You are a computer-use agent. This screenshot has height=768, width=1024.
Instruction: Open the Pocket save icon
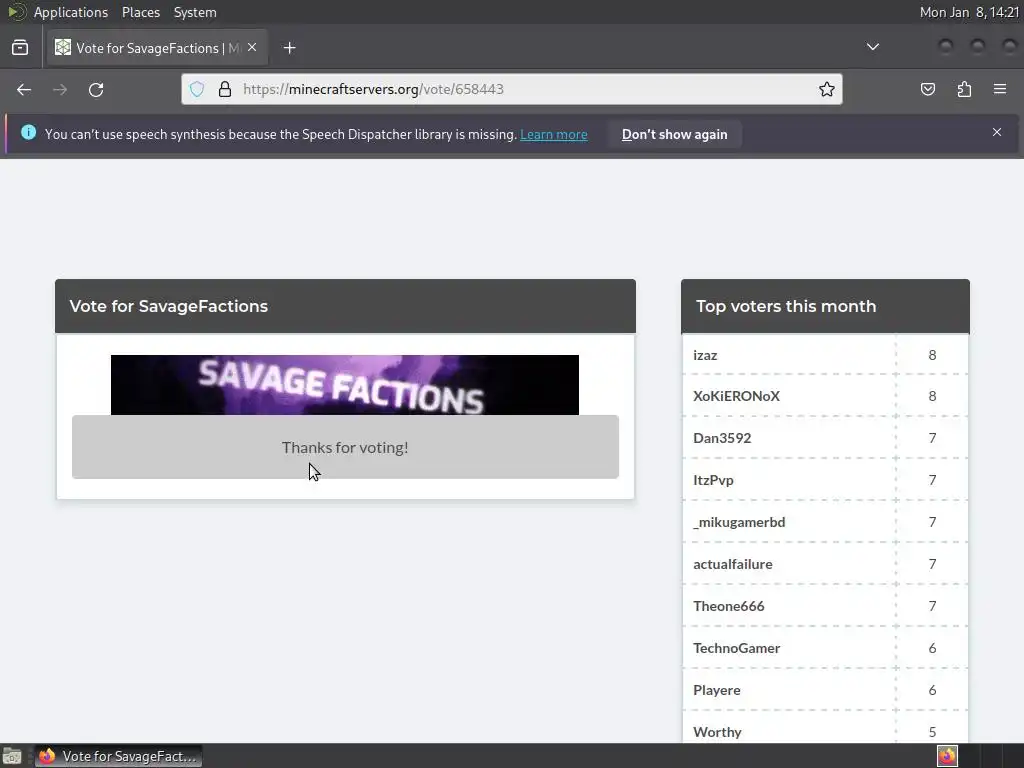click(927, 89)
